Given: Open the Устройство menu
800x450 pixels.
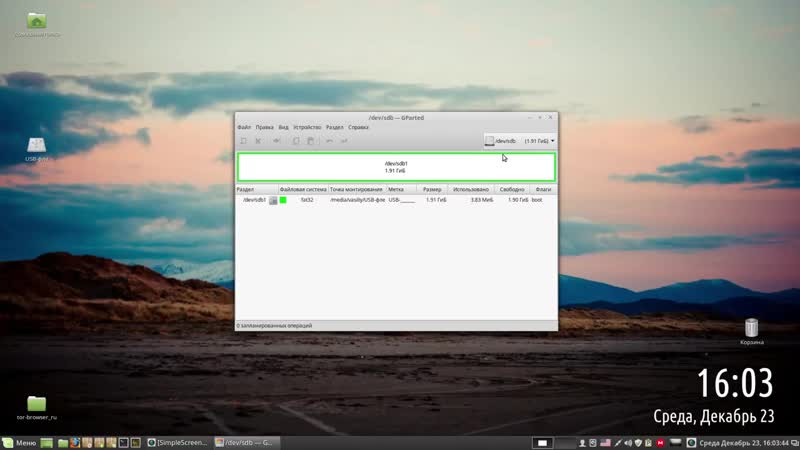Looking at the screenshot, I should point(307,127).
